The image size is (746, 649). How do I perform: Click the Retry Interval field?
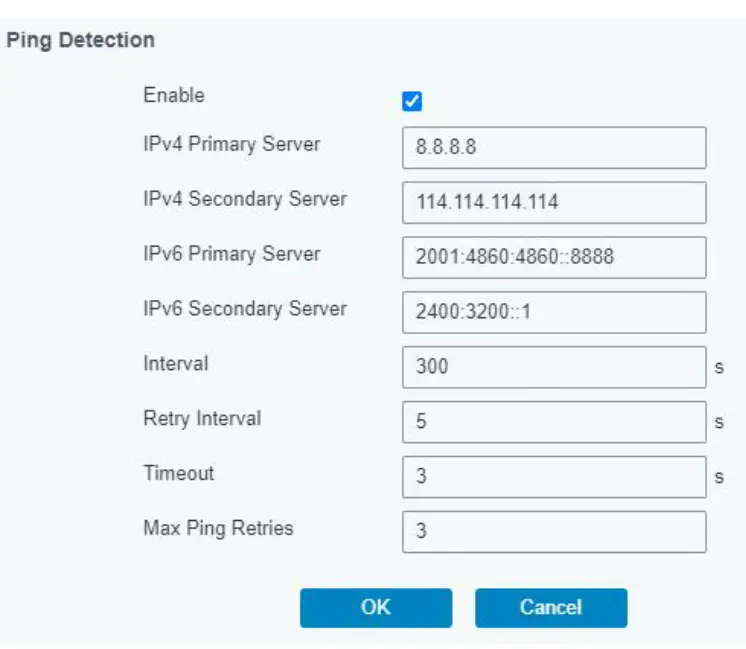(554, 422)
